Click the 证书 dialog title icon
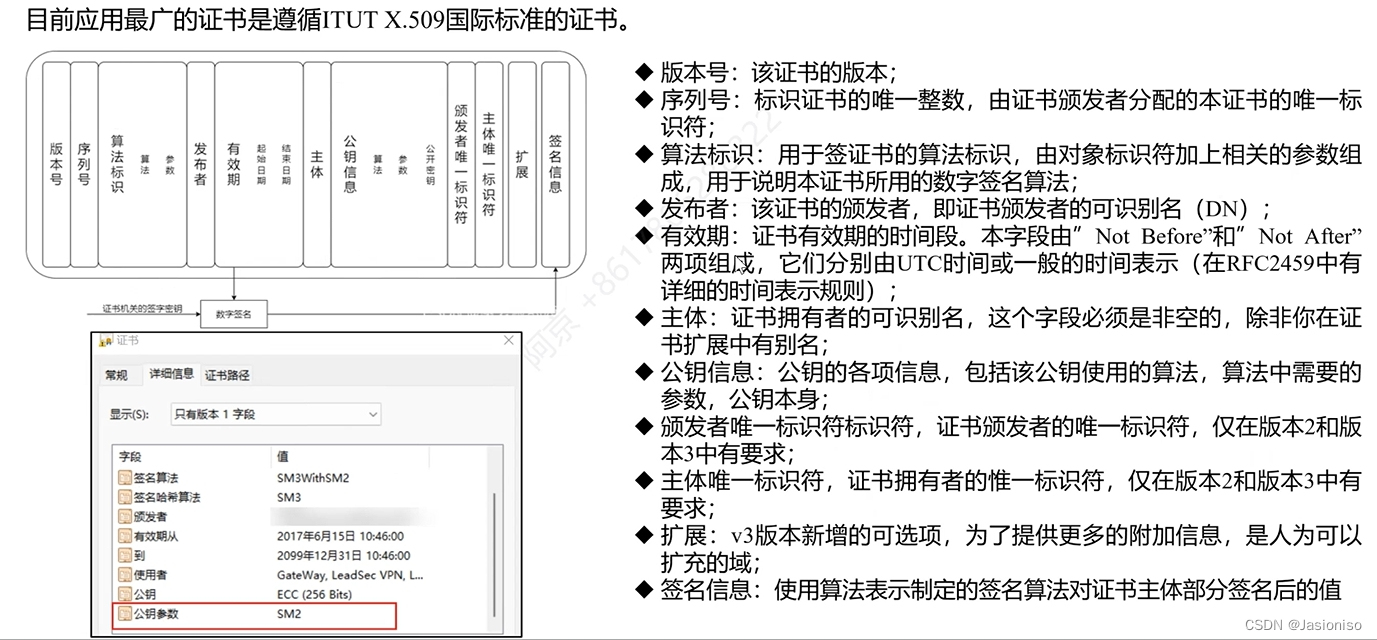 [107, 341]
